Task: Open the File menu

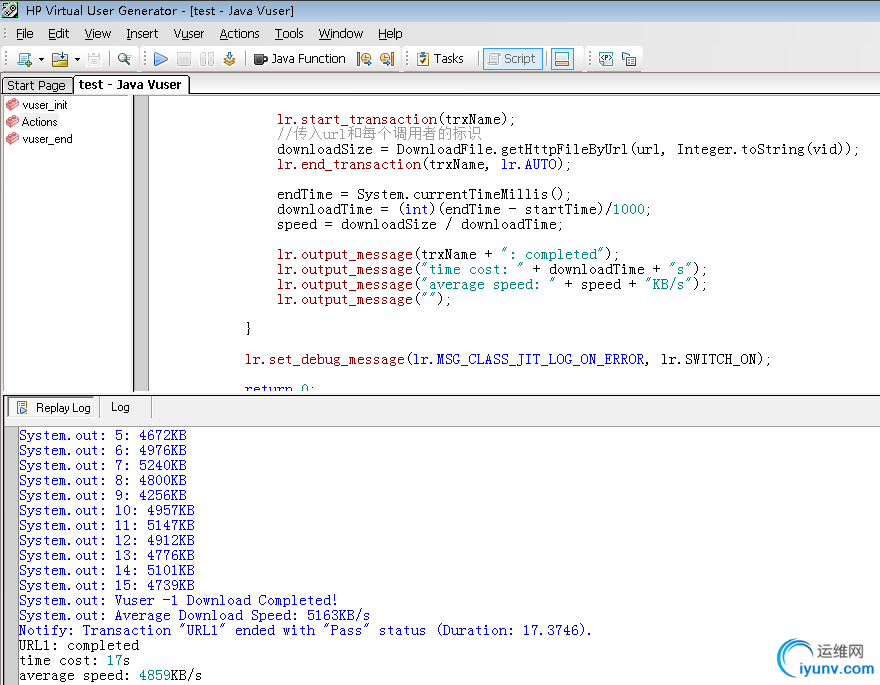Action: [25, 34]
